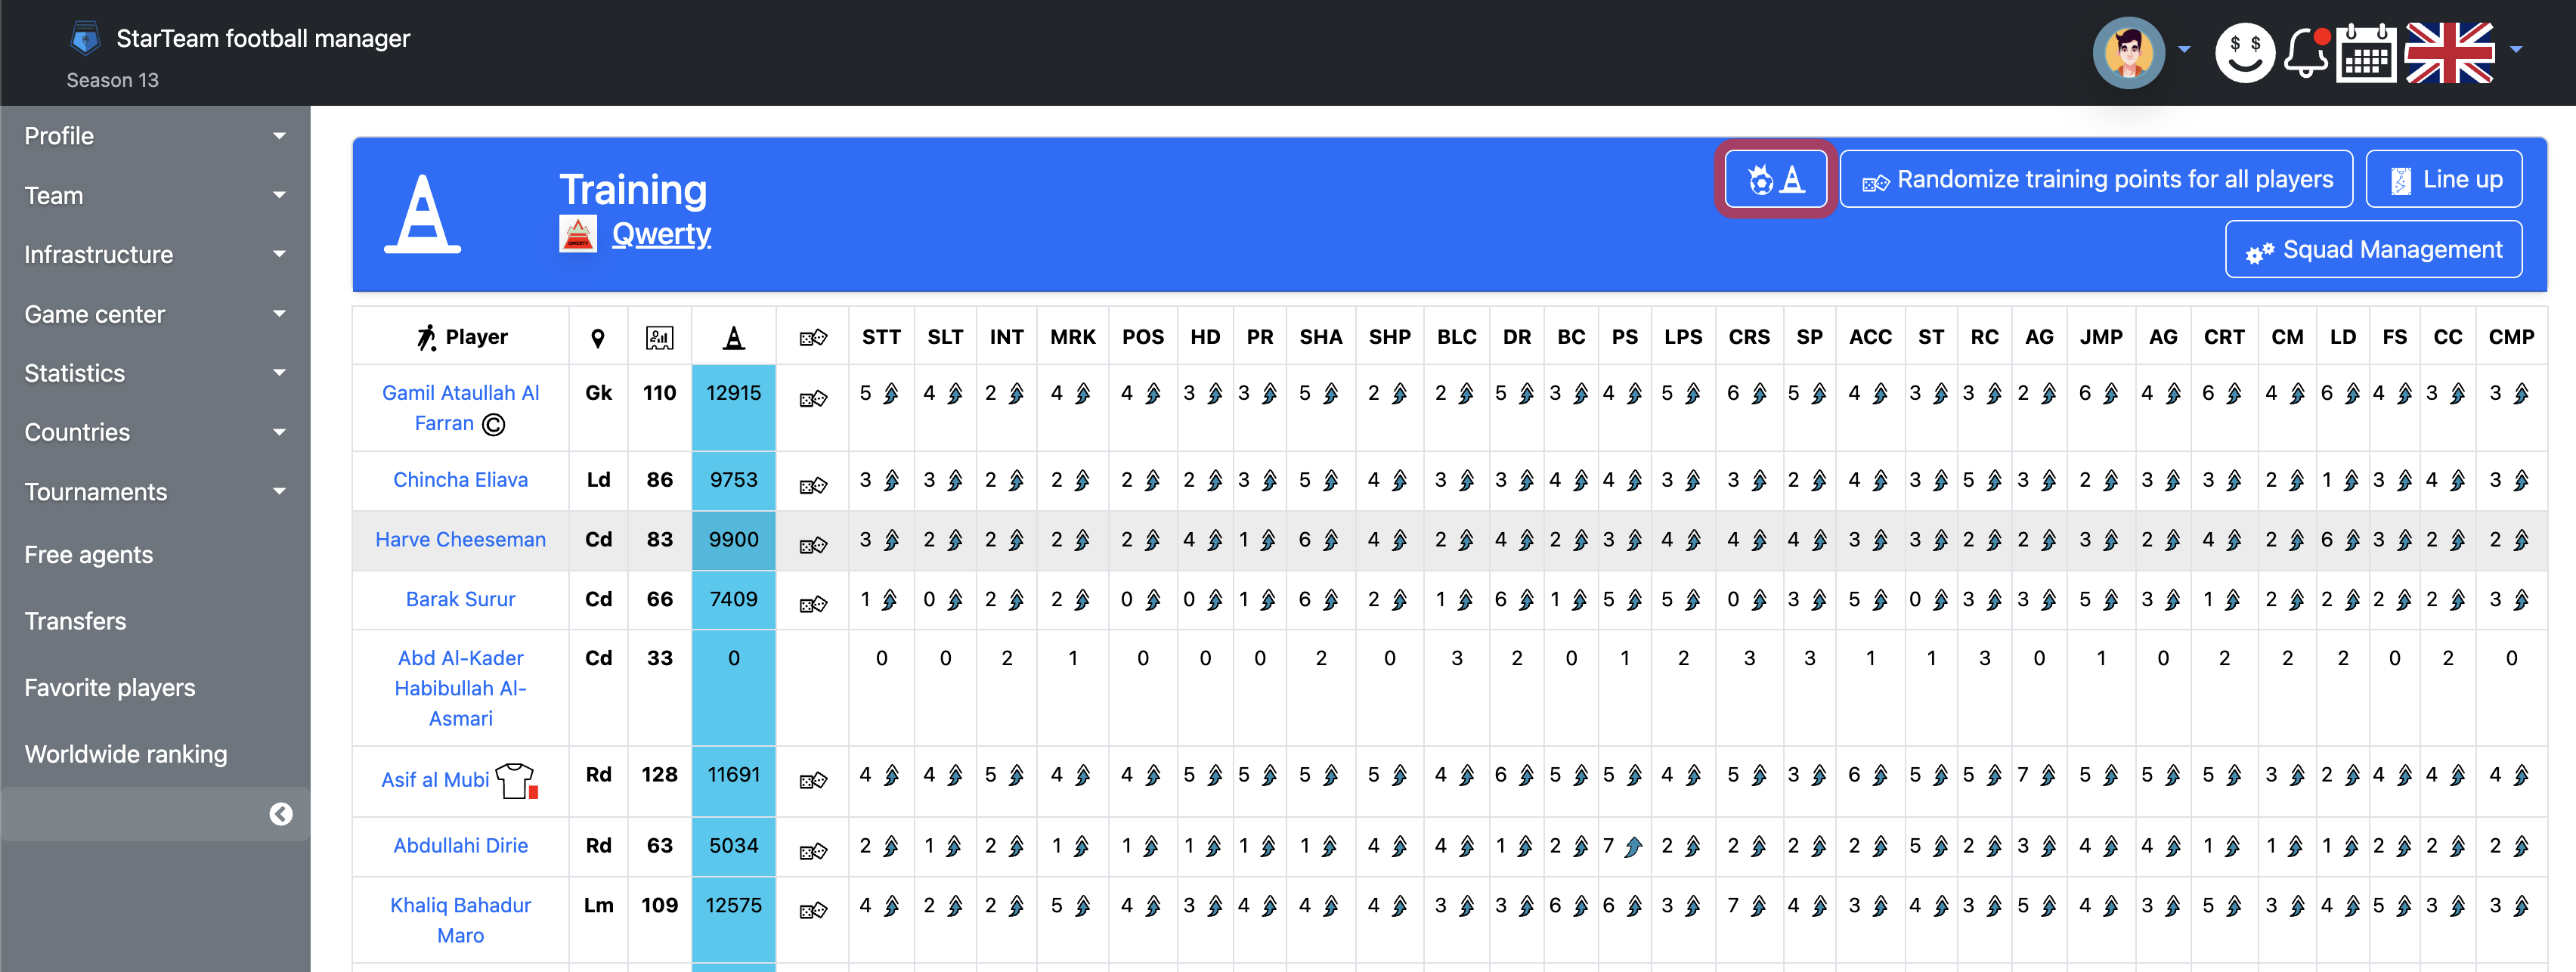Viewport: 2576px width, 972px height.
Task: Click the Season 13 label
Action: 113,80
